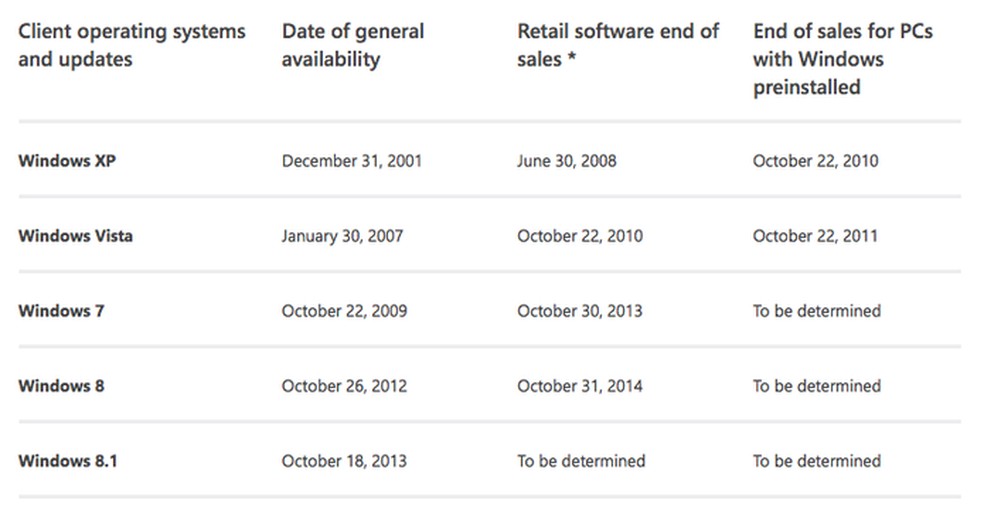Select the Windows 8.1 row label
984x524 pixels.
pyautogui.click(x=67, y=461)
